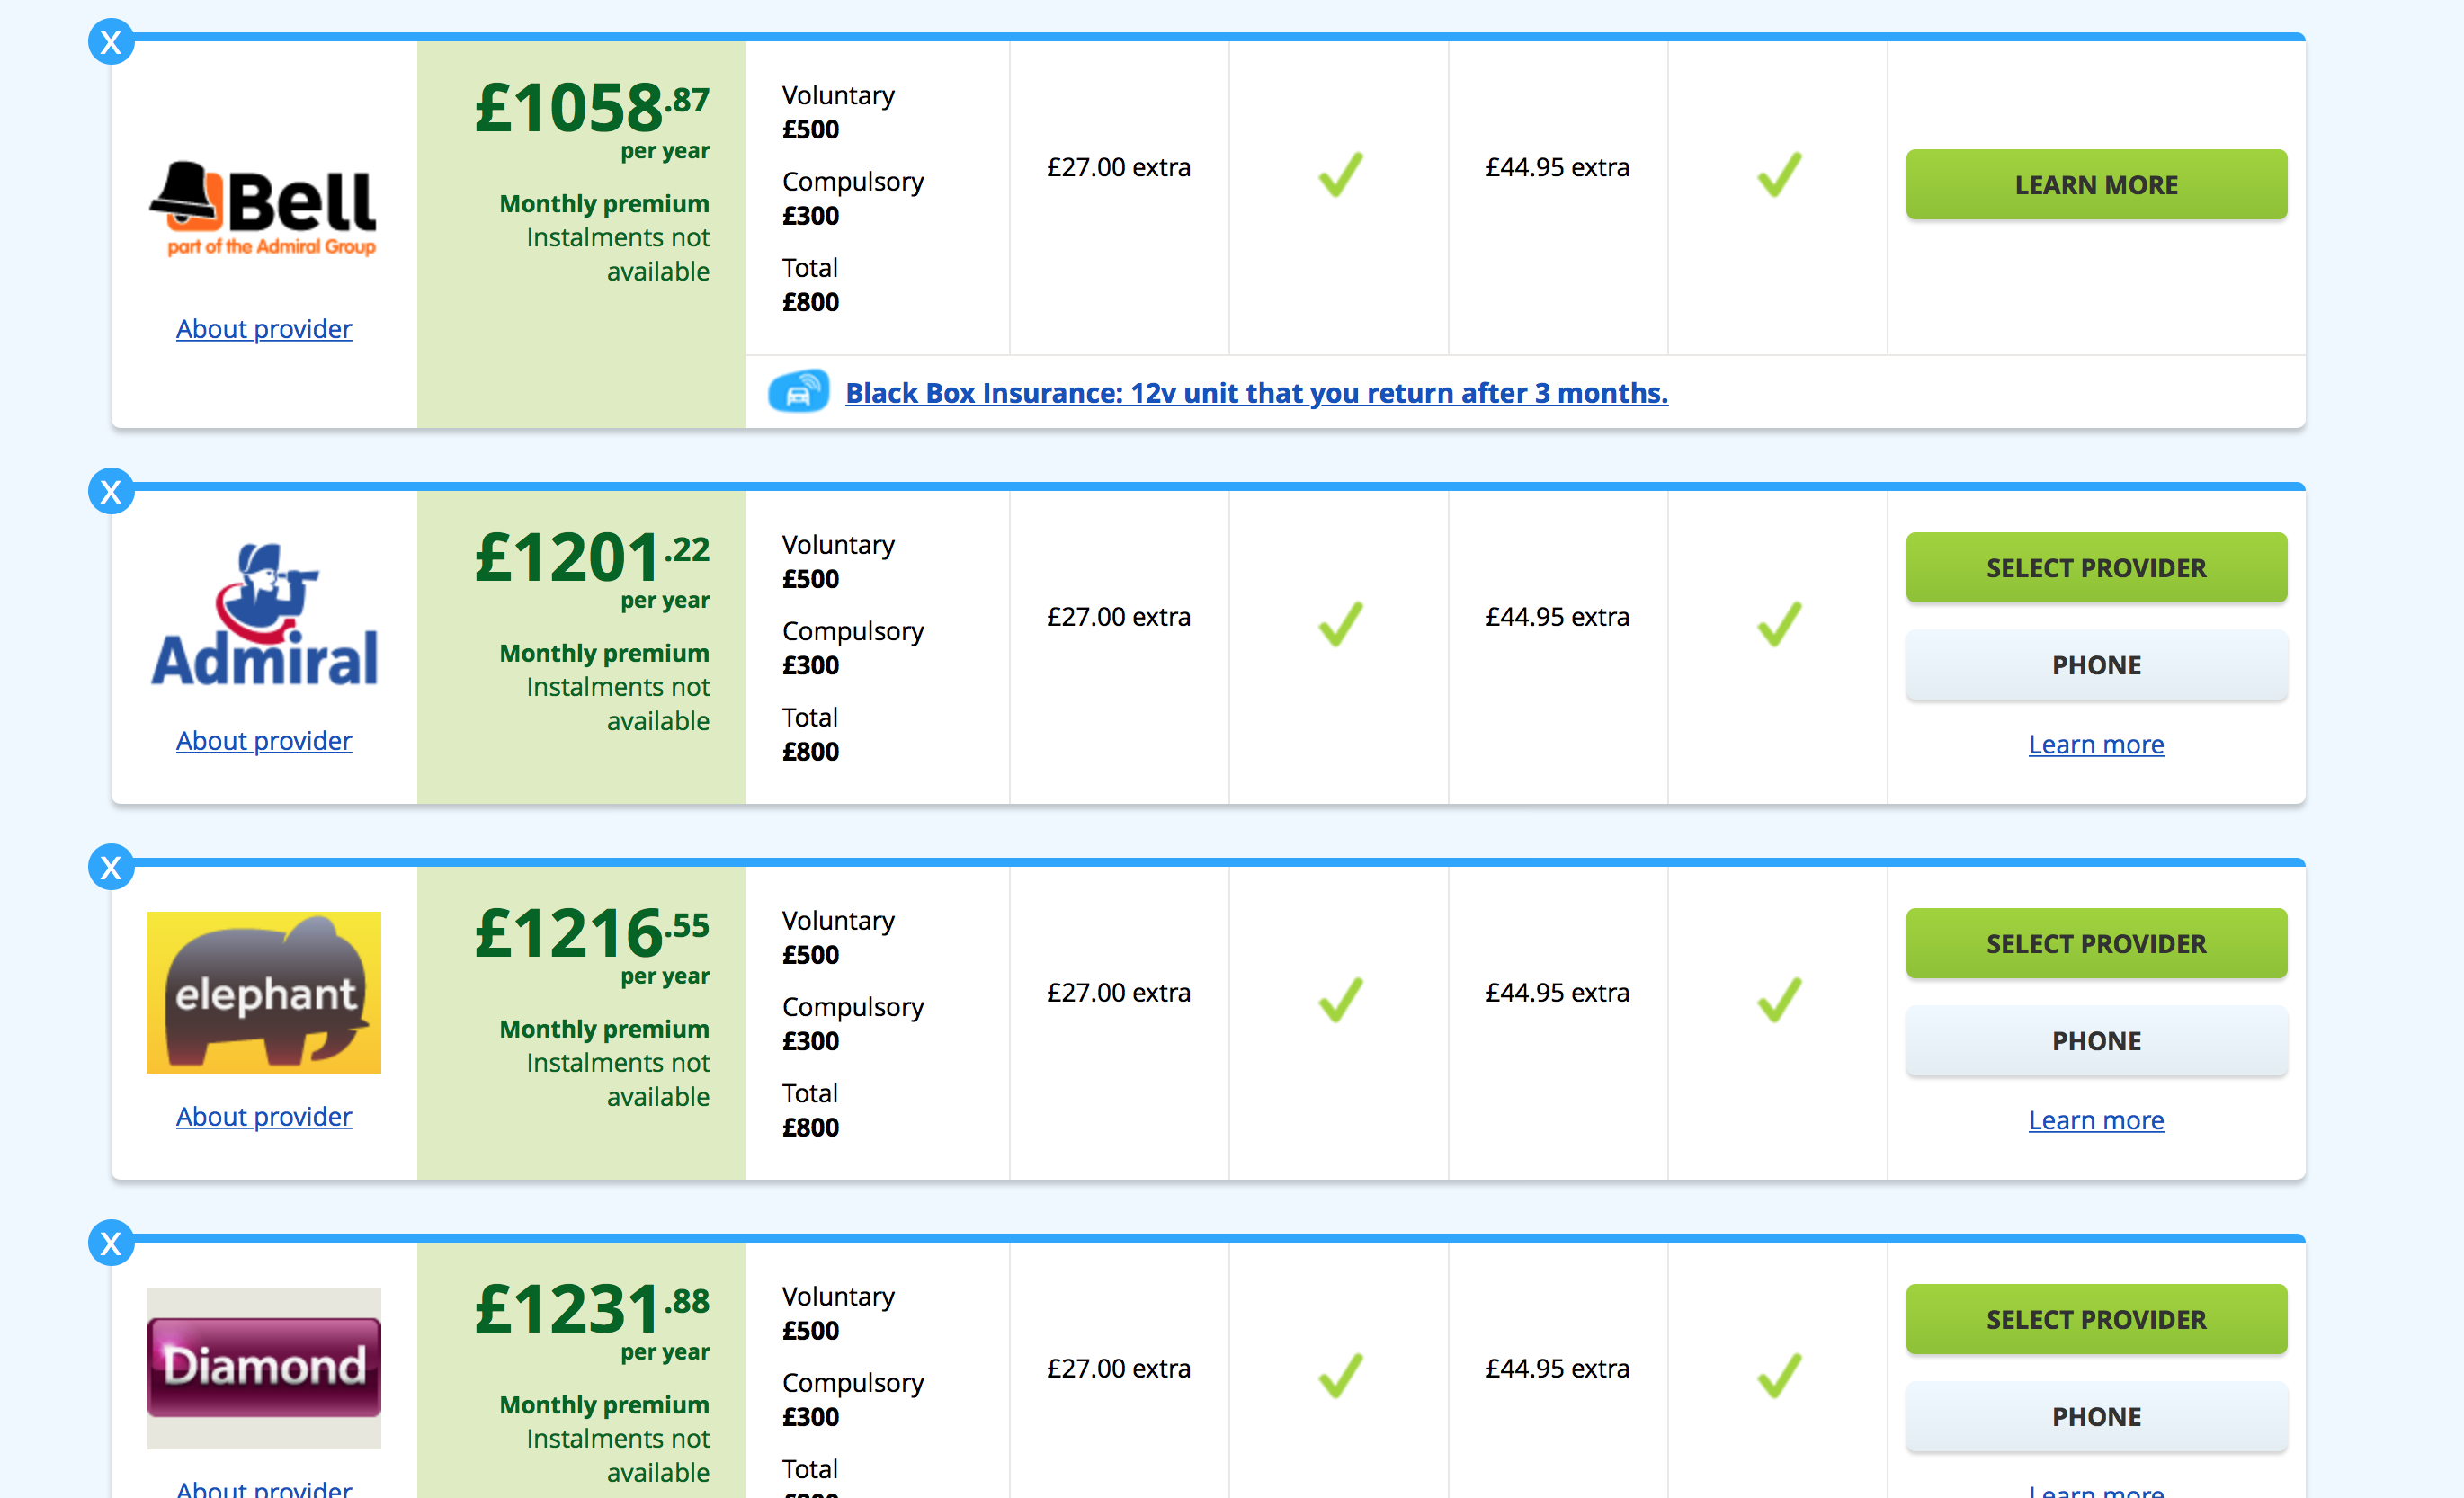Click the black box car icon
Screen dimensions: 2464x1498
(x=798, y=391)
